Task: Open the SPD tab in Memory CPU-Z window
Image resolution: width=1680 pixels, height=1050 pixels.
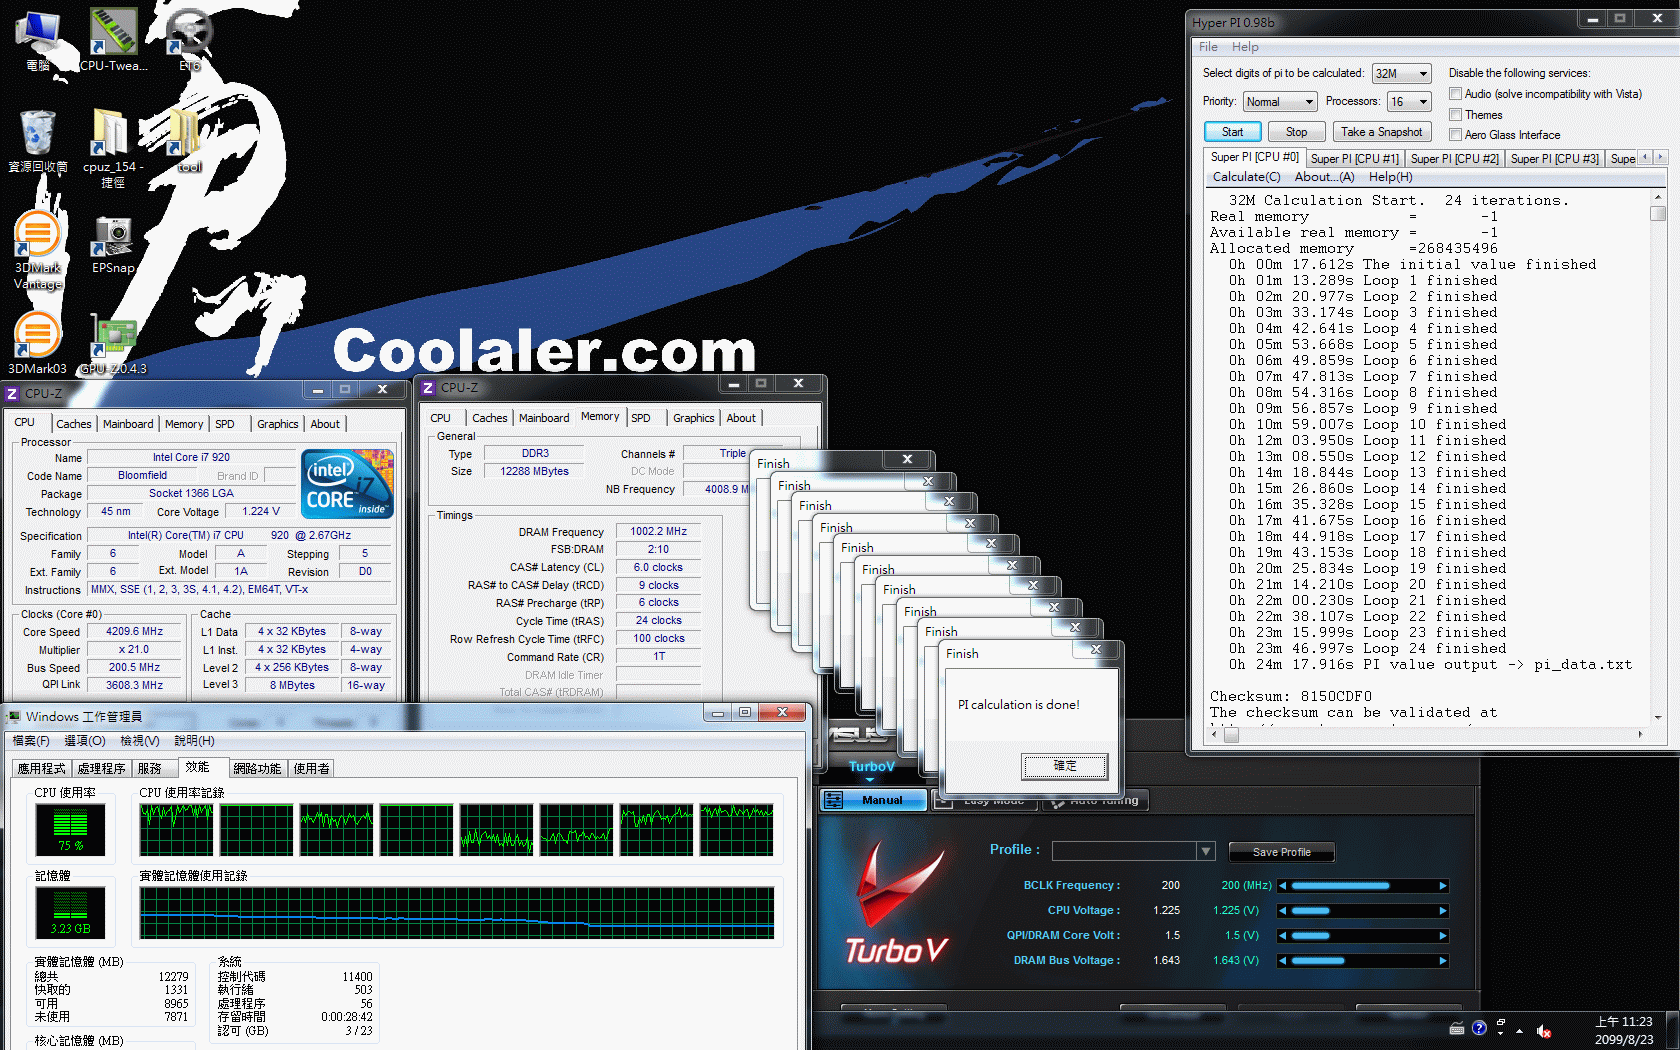Action: point(641,418)
